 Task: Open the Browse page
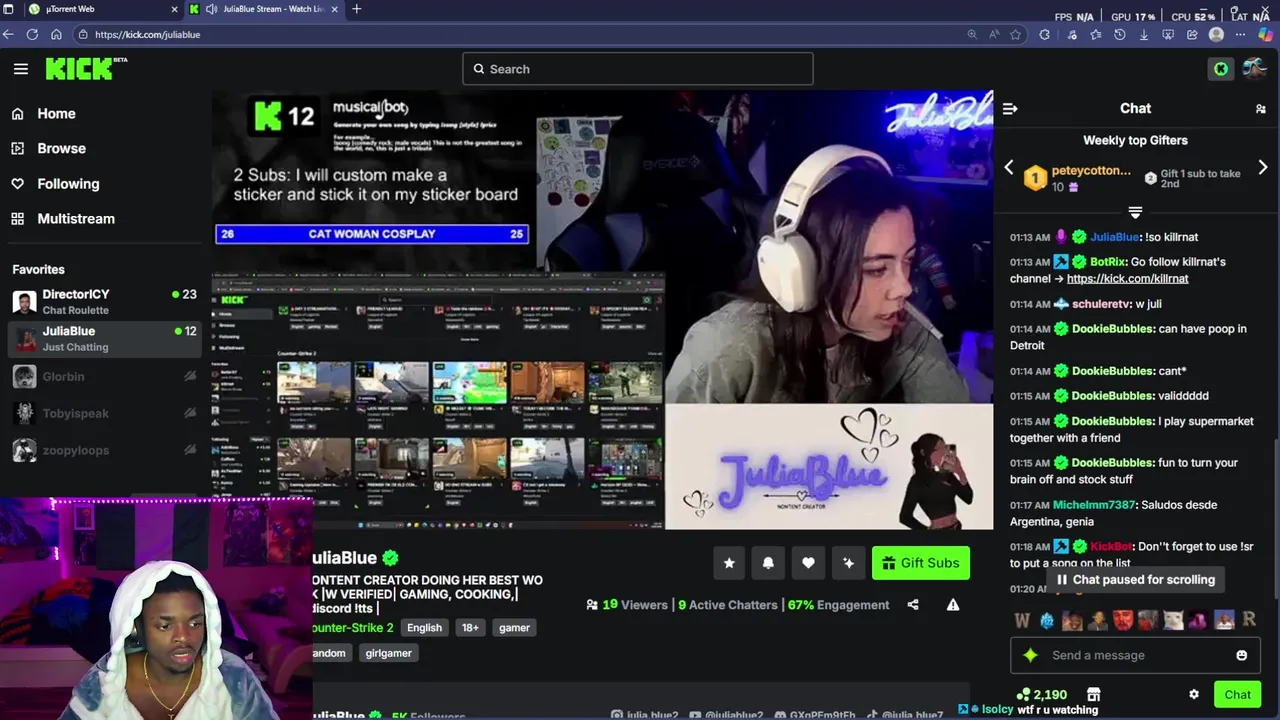[61, 148]
